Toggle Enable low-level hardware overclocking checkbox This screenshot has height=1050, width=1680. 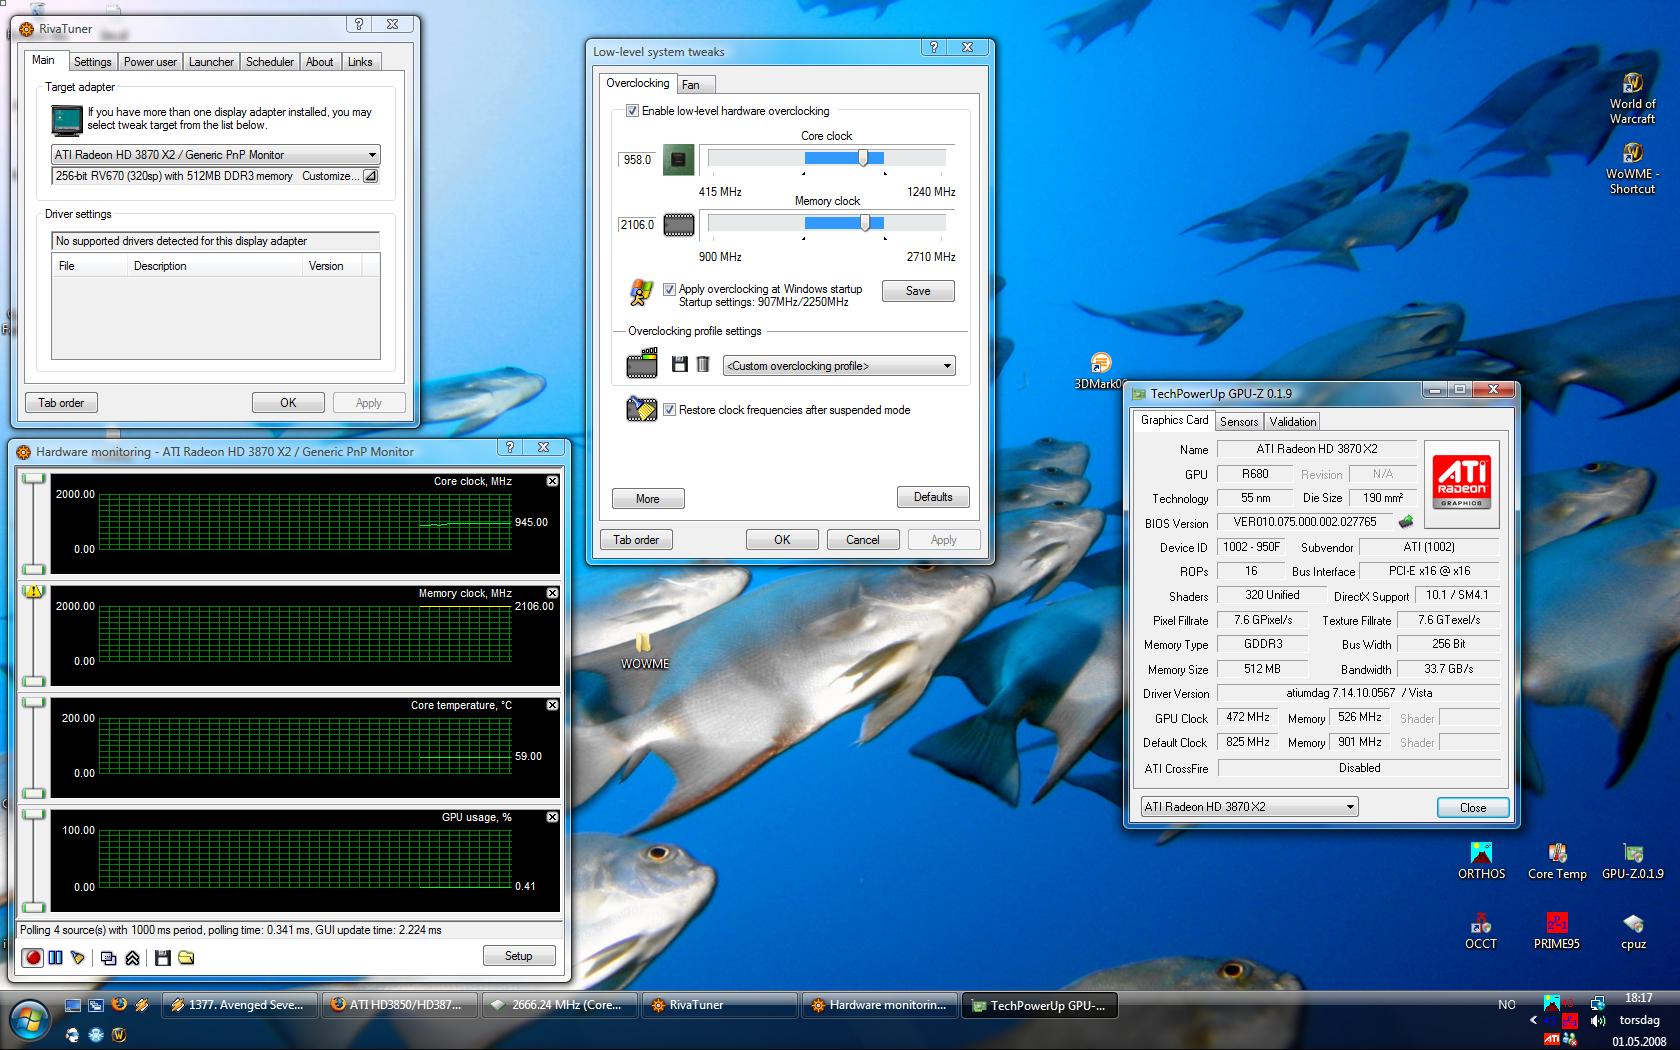coord(632,111)
